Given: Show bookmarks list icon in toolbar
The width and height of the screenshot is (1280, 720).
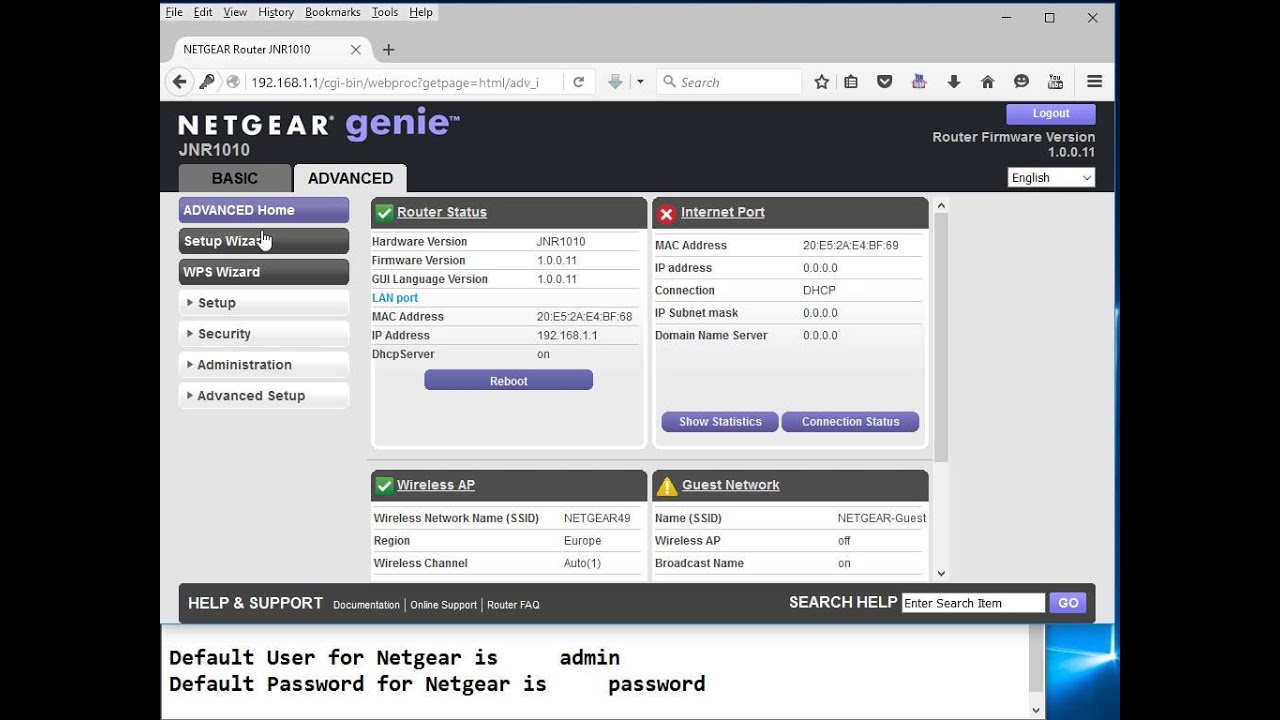Looking at the screenshot, I should [x=851, y=82].
